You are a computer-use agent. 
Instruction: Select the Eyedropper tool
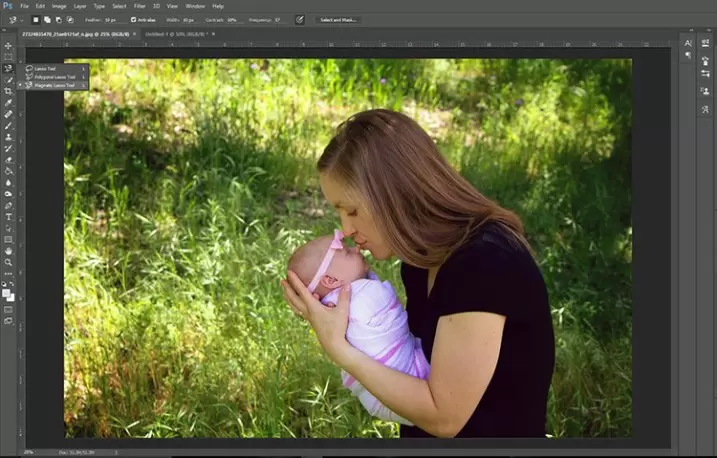8,103
